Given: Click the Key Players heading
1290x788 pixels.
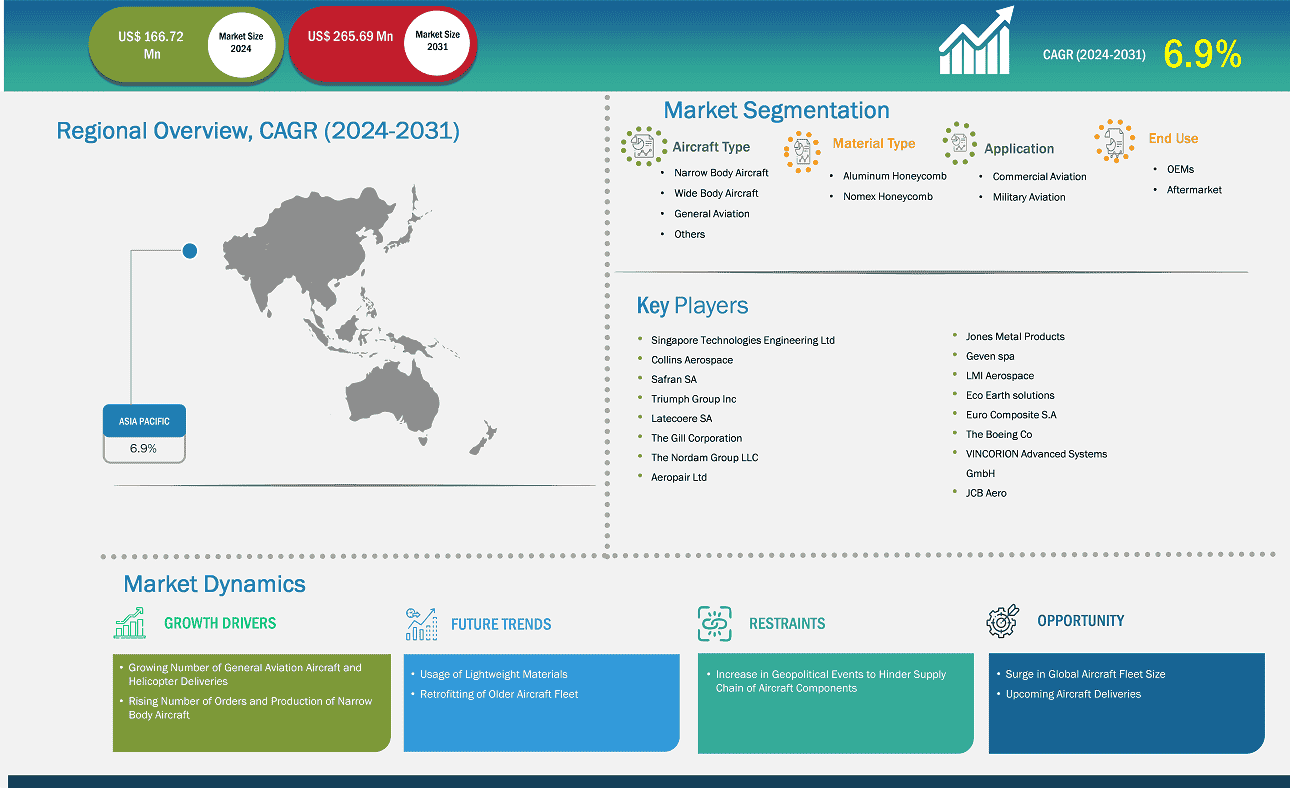Looking at the screenshot, I should (x=692, y=306).
